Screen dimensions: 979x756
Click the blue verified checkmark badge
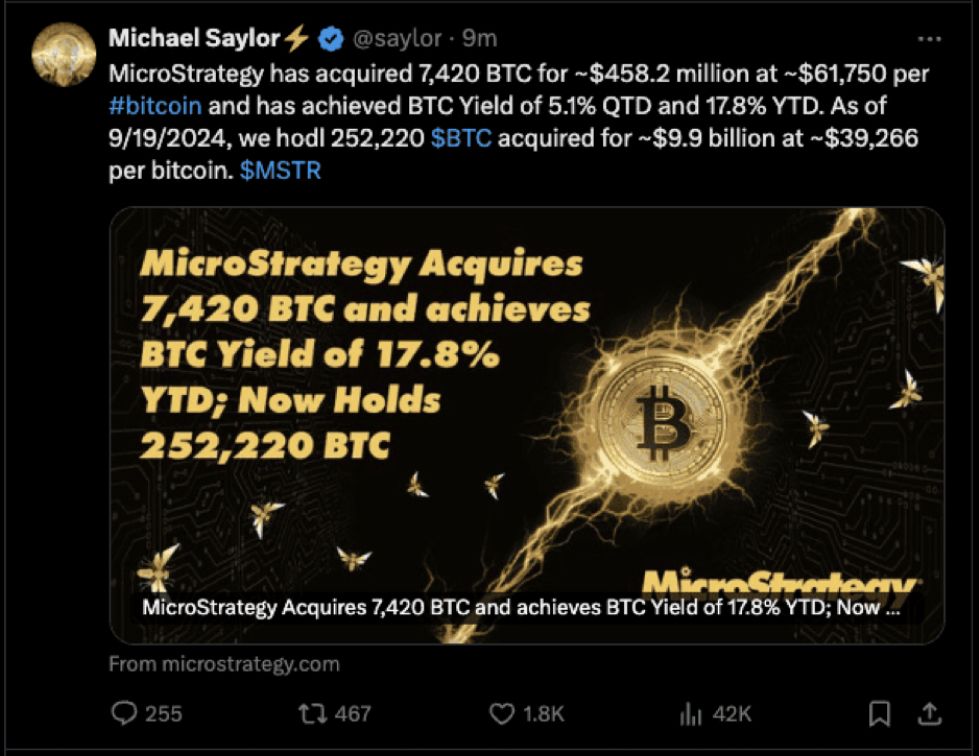click(331, 39)
